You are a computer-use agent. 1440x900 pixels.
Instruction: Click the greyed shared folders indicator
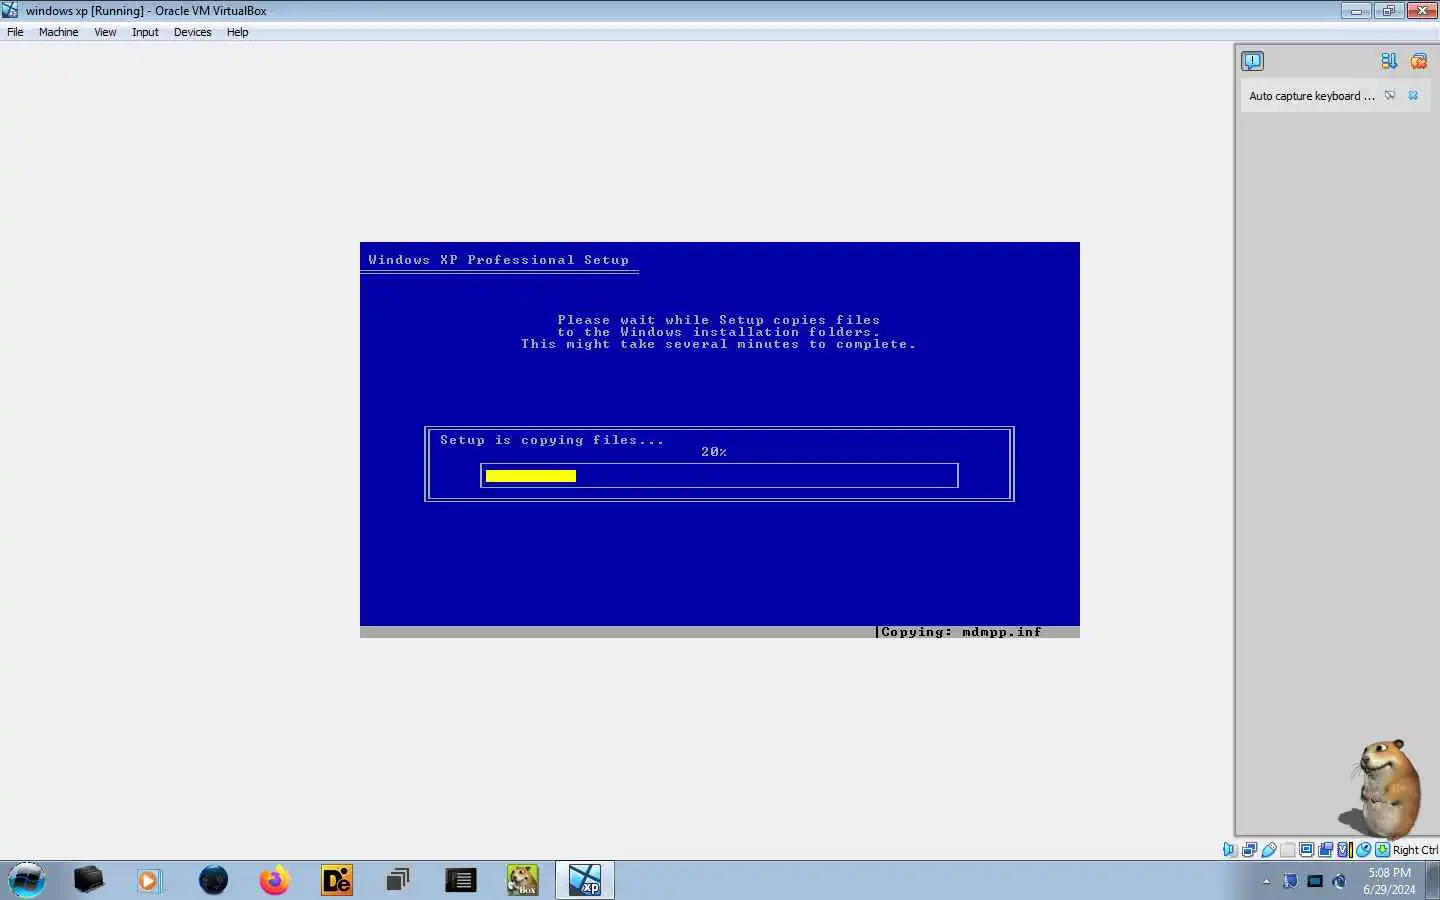1288,850
